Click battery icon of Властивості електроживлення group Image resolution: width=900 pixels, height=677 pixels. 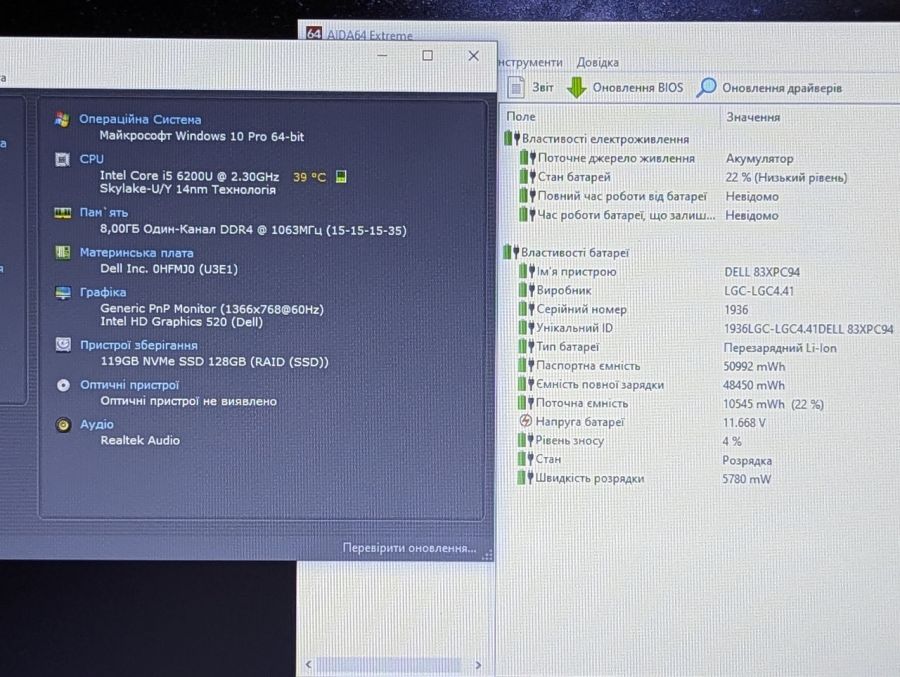(512, 138)
